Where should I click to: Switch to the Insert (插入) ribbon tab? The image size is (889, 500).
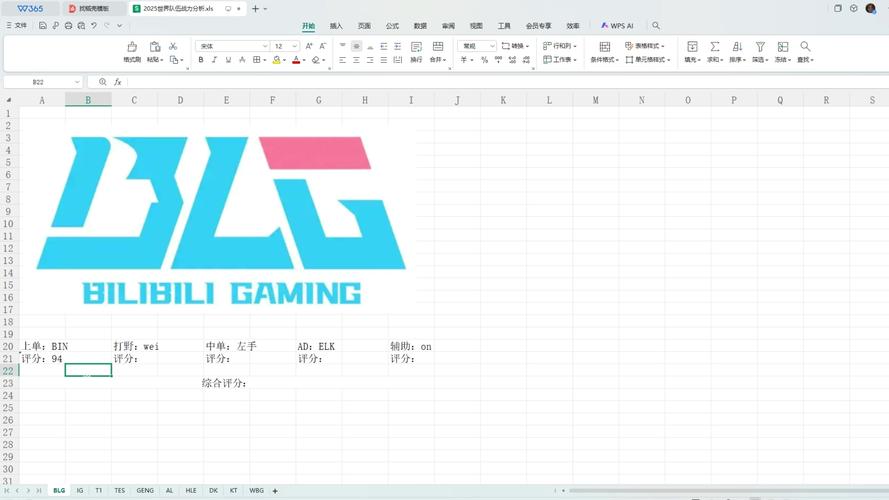coord(336,26)
